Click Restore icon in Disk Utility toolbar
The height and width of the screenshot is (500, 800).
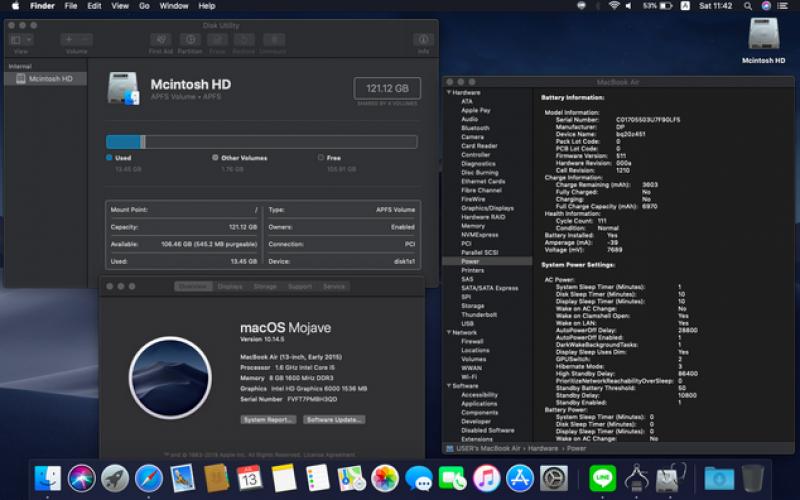click(x=244, y=40)
